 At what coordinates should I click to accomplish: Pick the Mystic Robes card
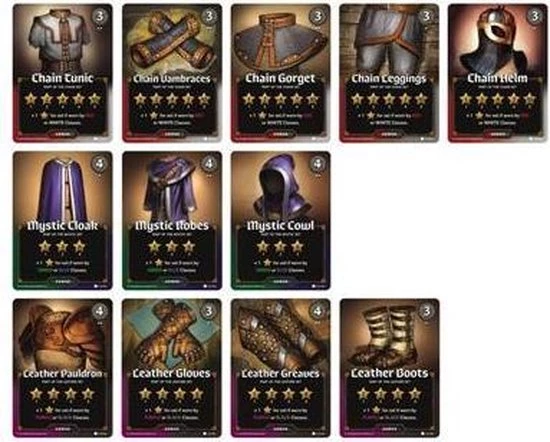click(x=172, y=221)
